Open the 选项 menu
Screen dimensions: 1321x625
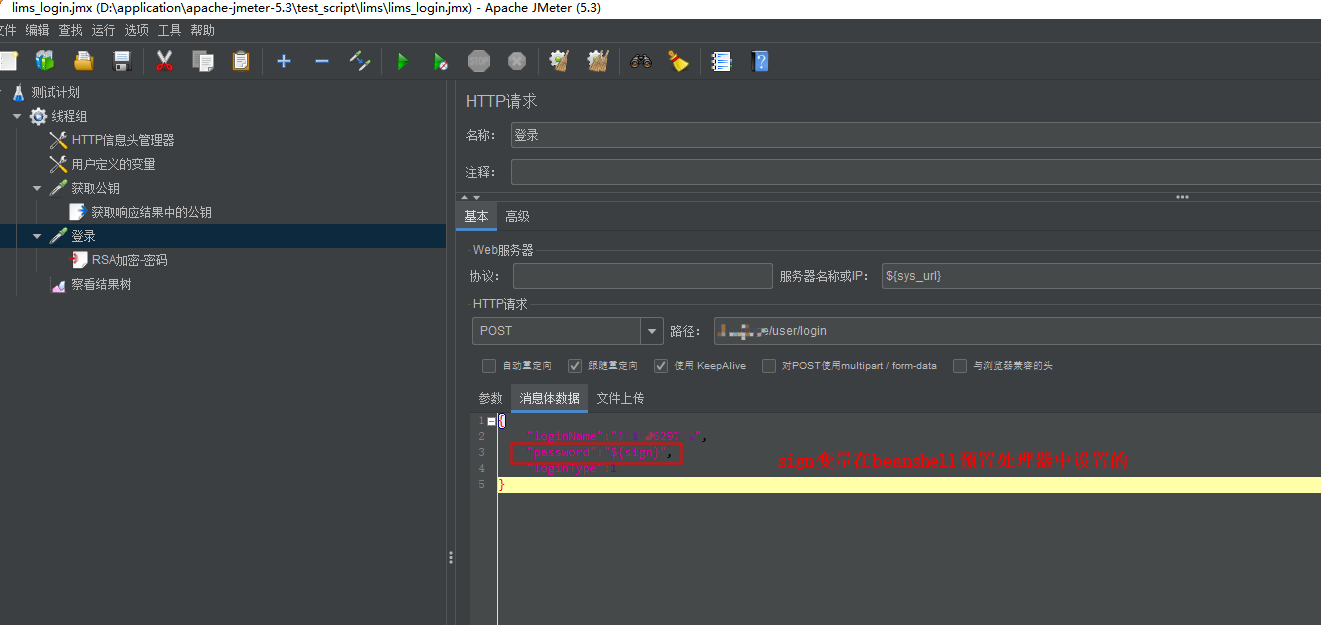pos(137,31)
